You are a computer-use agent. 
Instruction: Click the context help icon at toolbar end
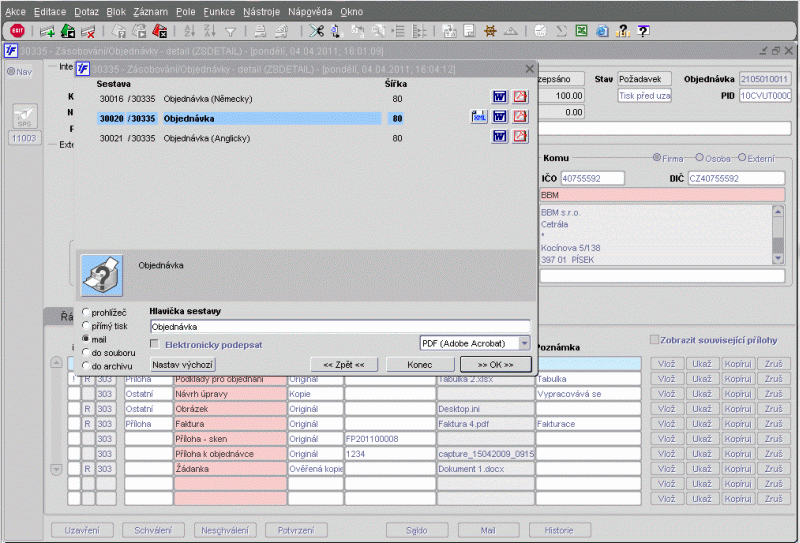tap(643, 31)
